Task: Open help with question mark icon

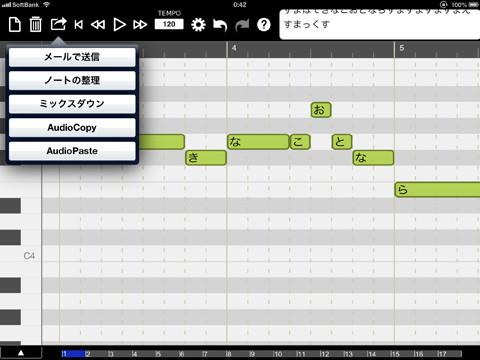Action: (x=264, y=25)
